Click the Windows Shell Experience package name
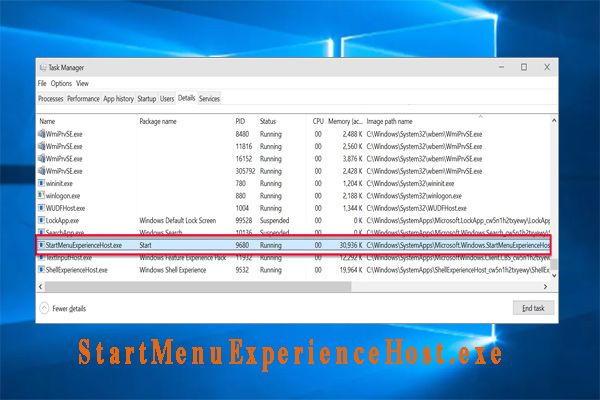Image resolution: width=600 pixels, height=400 pixels. (x=173, y=270)
